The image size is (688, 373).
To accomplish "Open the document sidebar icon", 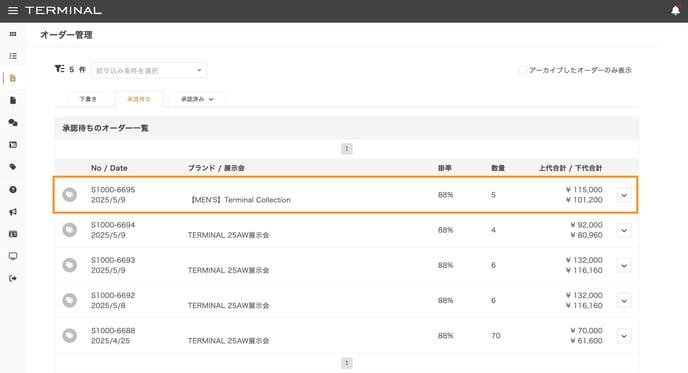I will pos(13,100).
